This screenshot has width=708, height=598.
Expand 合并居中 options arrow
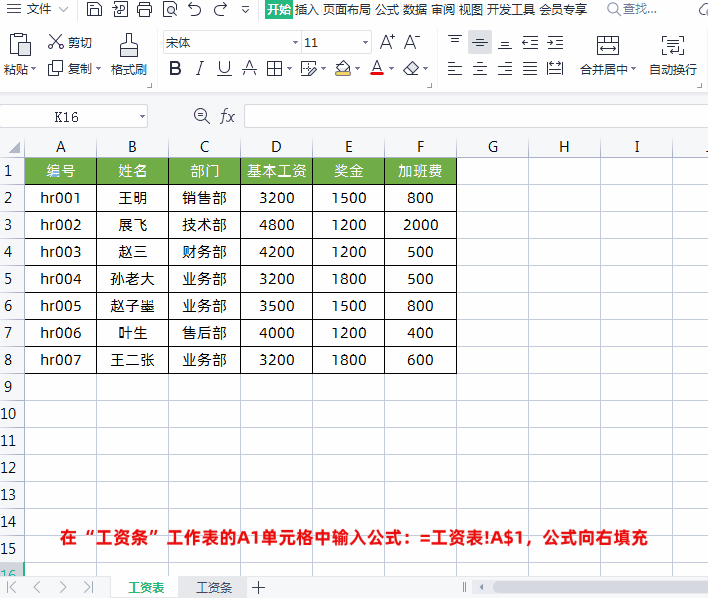point(633,69)
